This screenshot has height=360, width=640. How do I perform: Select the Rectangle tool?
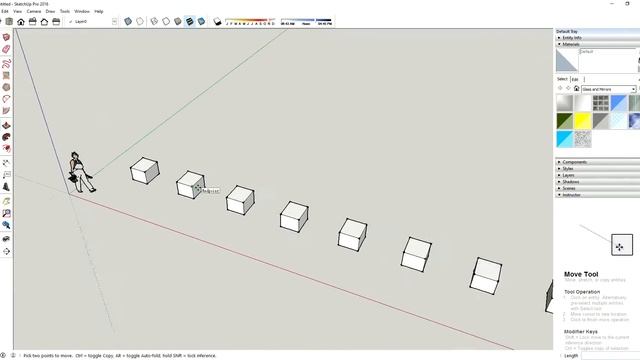(x=6, y=76)
